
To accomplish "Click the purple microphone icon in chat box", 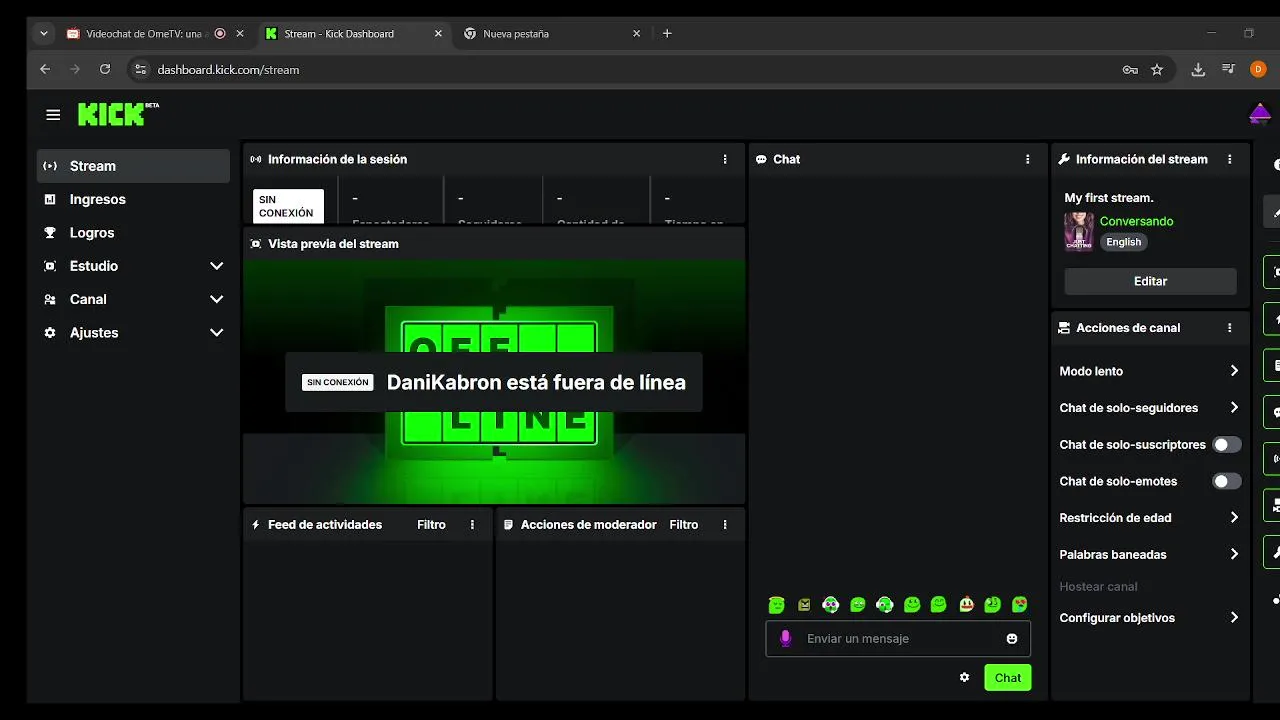I will pos(786,638).
